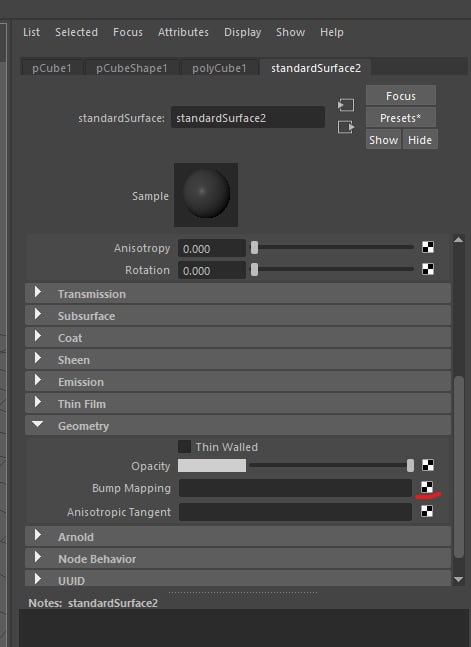The height and width of the screenshot is (647, 471).
Task: Click the Focus button
Action: click(x=401, y=96)
